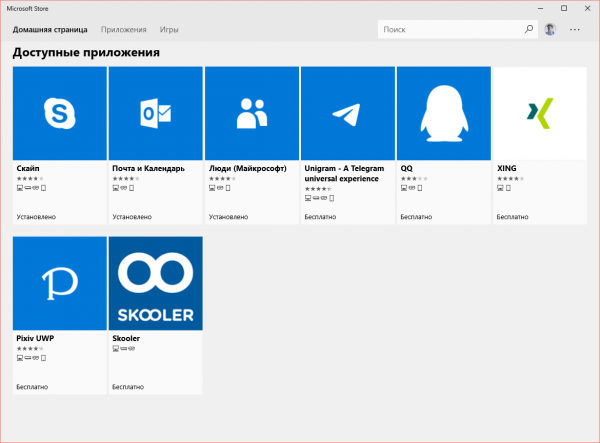Open the user account avatar
Screen dimensions: 600x443
[x=551, y=30]
